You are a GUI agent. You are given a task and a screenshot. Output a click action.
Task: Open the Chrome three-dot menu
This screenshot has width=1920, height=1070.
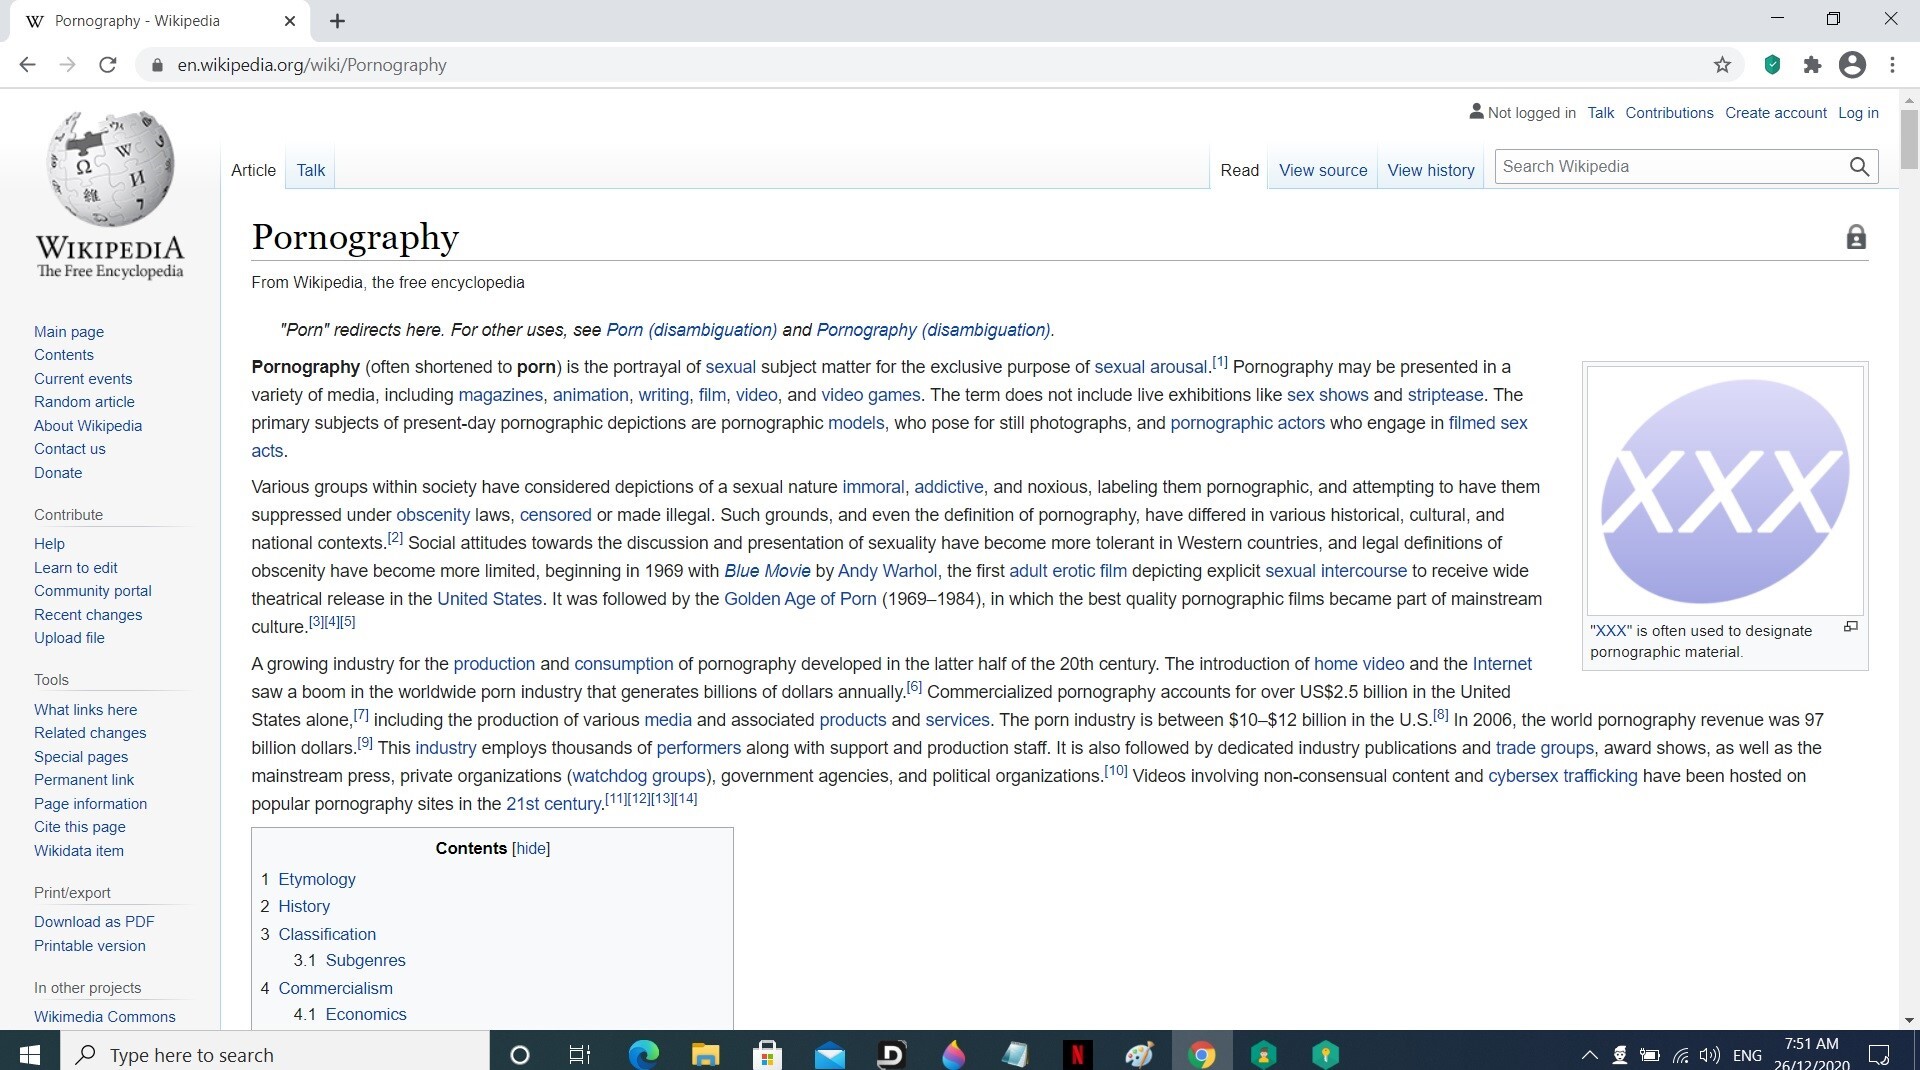click(x=1892, y=65)
